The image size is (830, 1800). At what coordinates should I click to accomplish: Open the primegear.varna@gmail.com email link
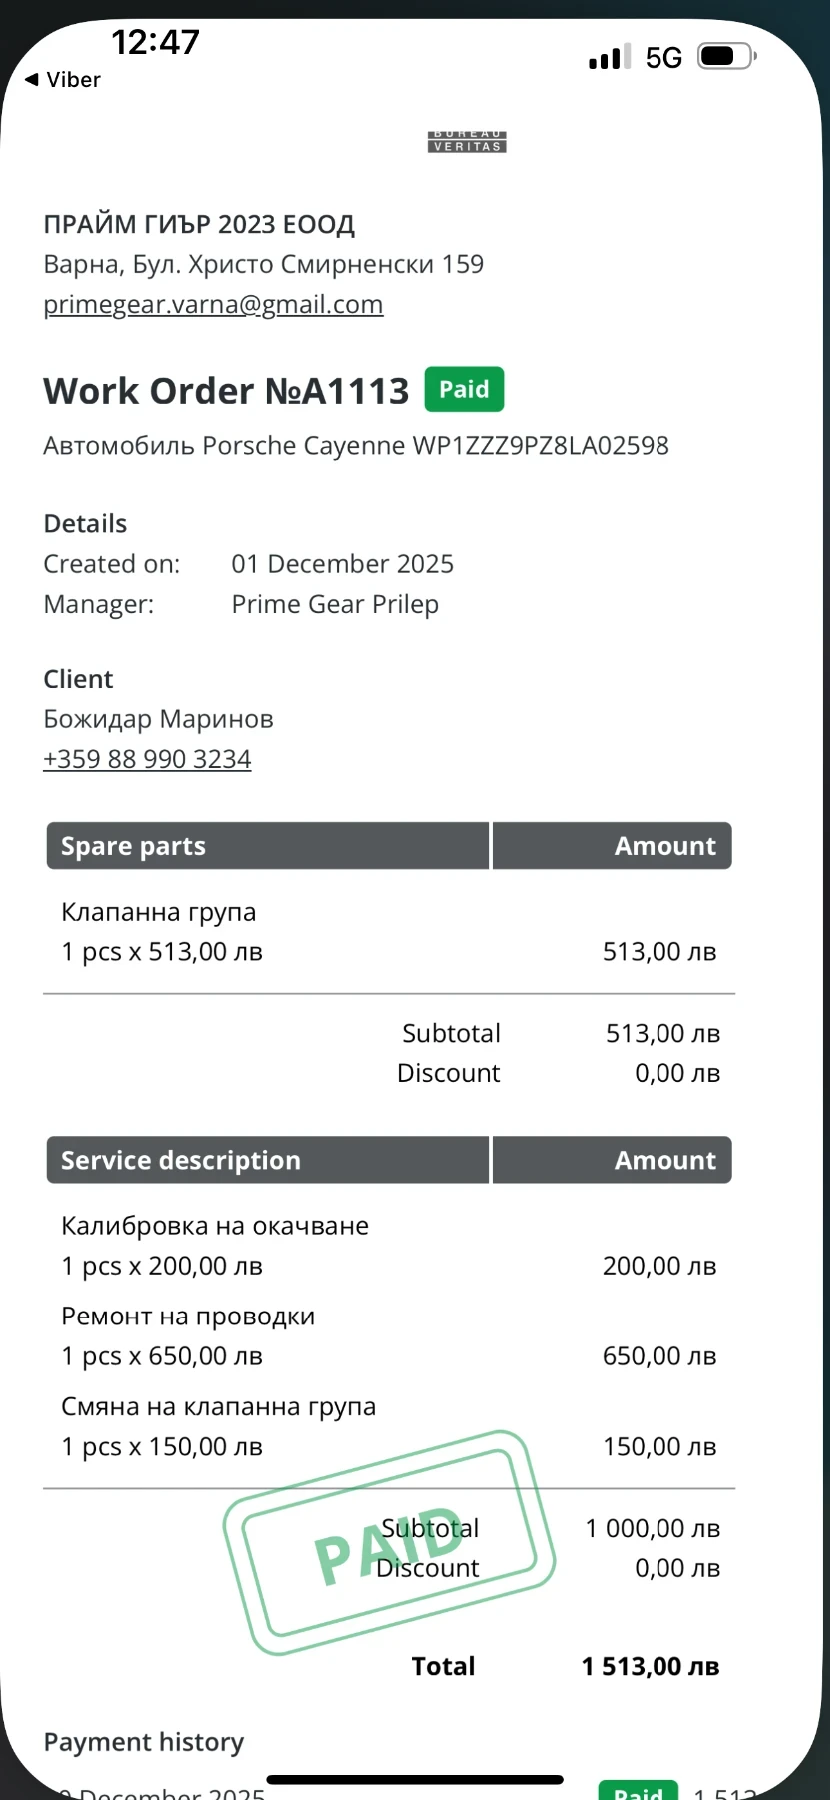click(x=213, y=304)
